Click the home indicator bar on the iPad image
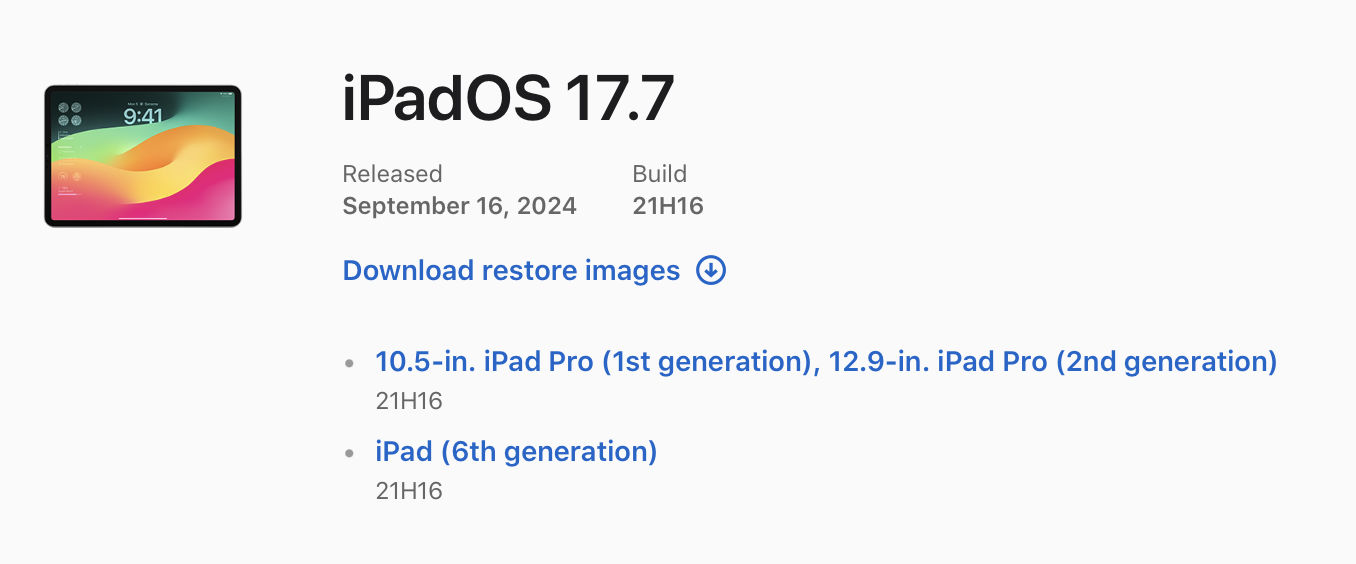This screenshot has height=564, width=1356. click(143, 218)
